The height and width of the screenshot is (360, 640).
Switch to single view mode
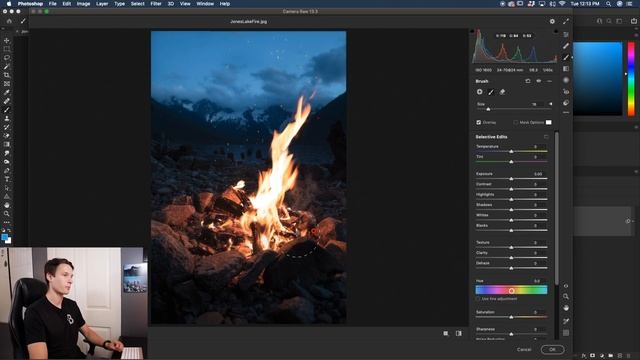(446, 333)
